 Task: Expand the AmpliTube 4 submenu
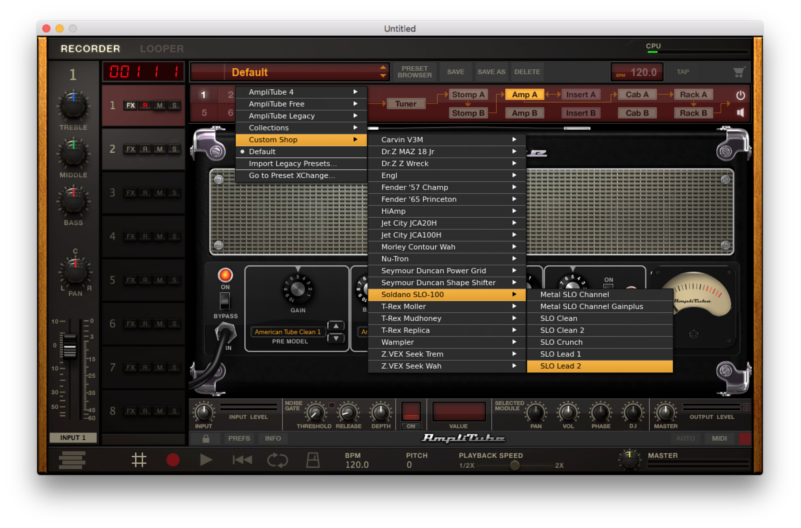(302, 92)
